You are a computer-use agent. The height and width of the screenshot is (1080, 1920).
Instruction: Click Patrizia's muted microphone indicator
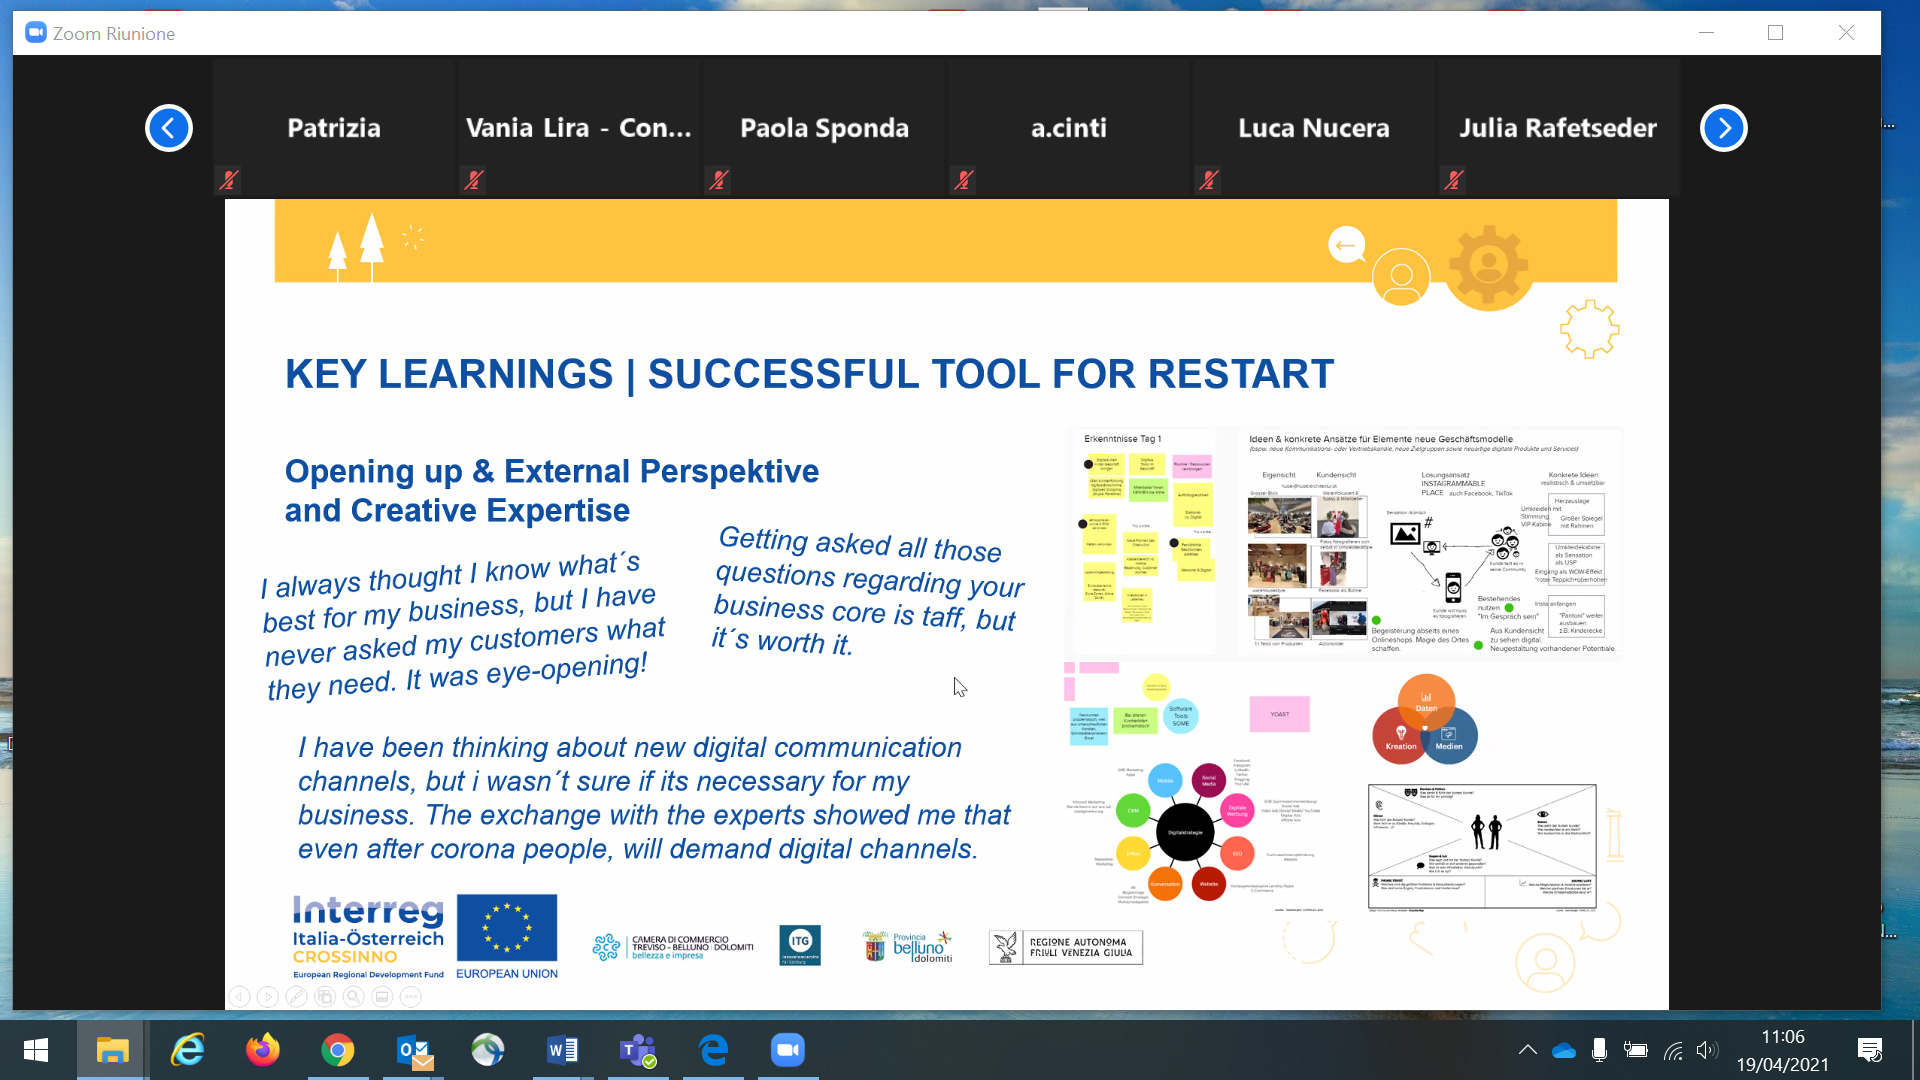229,180
